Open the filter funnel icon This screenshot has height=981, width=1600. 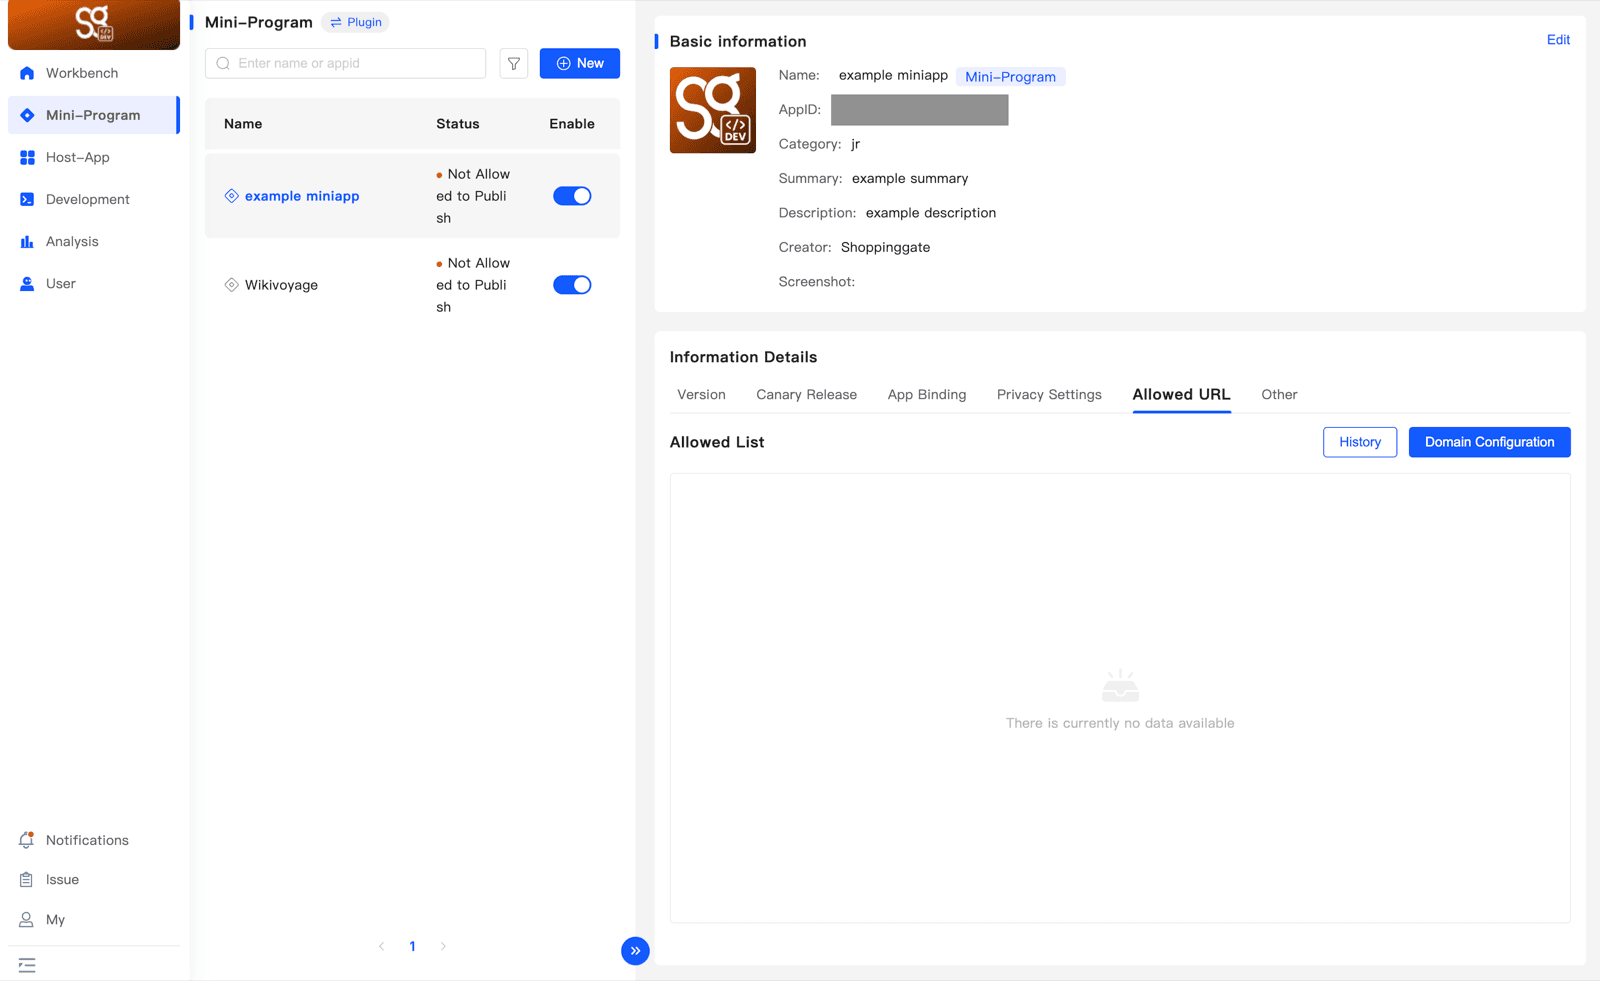[x=514, y=63]
